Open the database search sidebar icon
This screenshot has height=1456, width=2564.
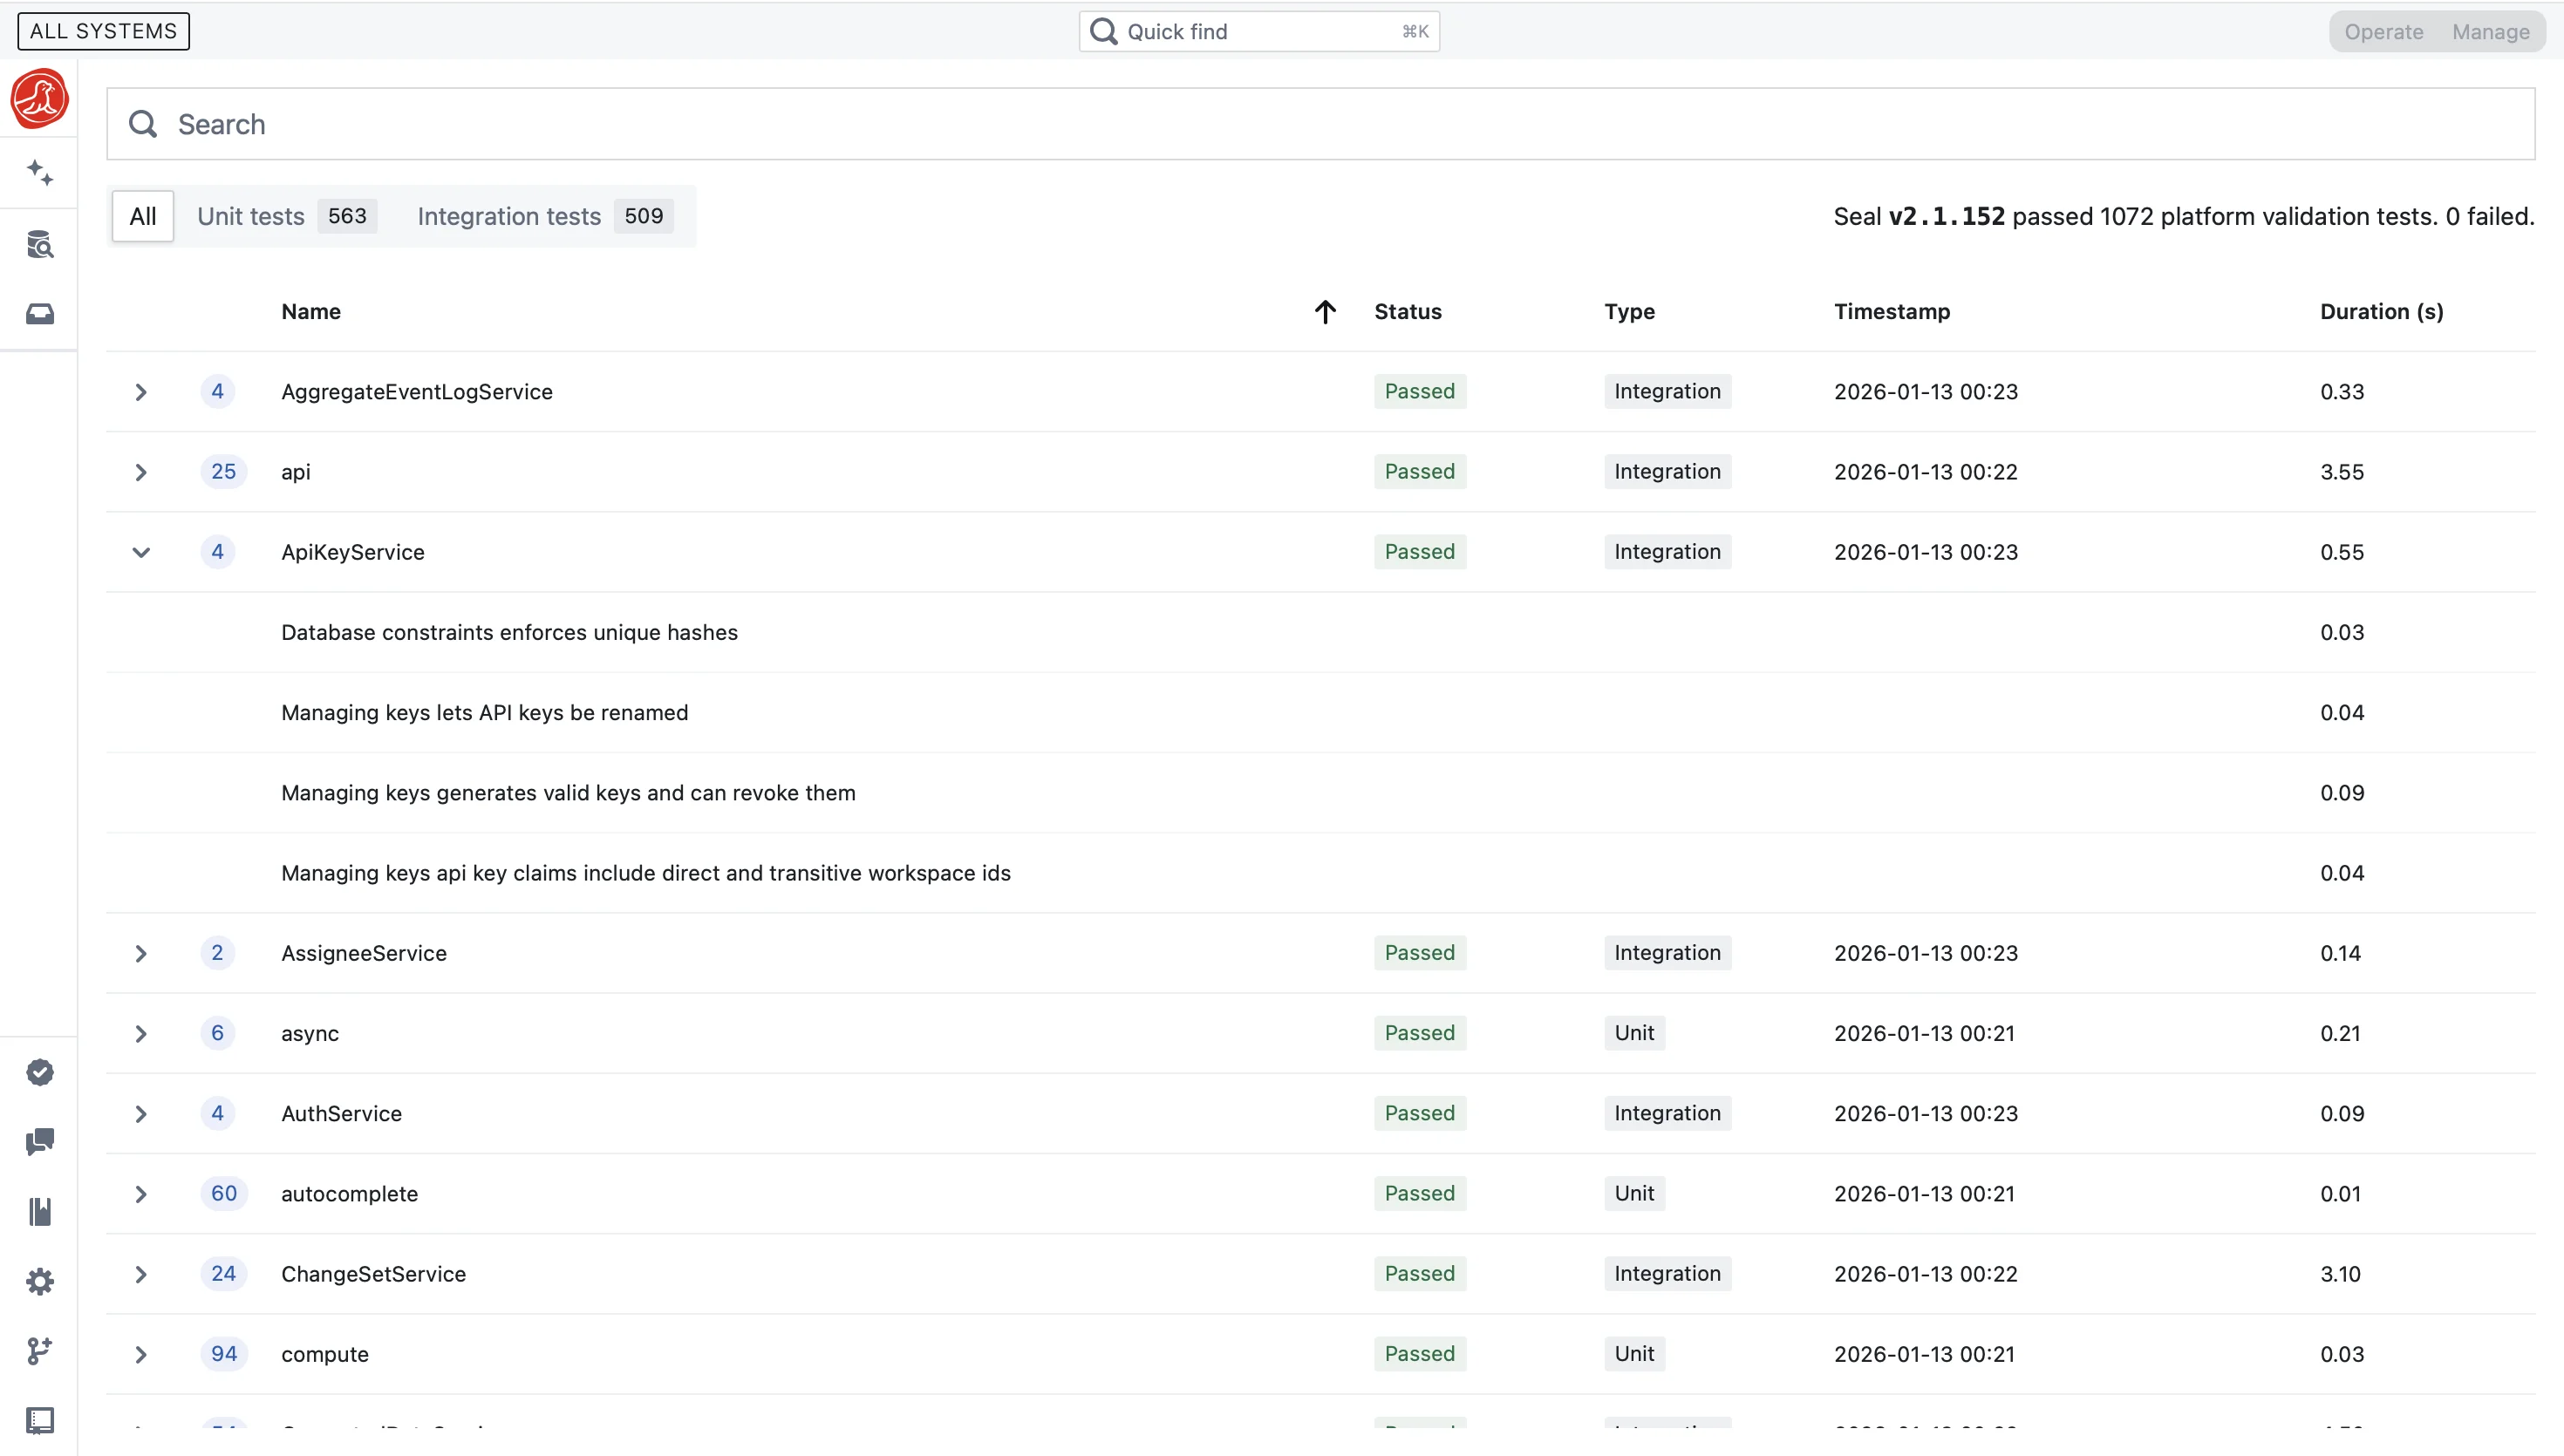click(x=40, y=244)
